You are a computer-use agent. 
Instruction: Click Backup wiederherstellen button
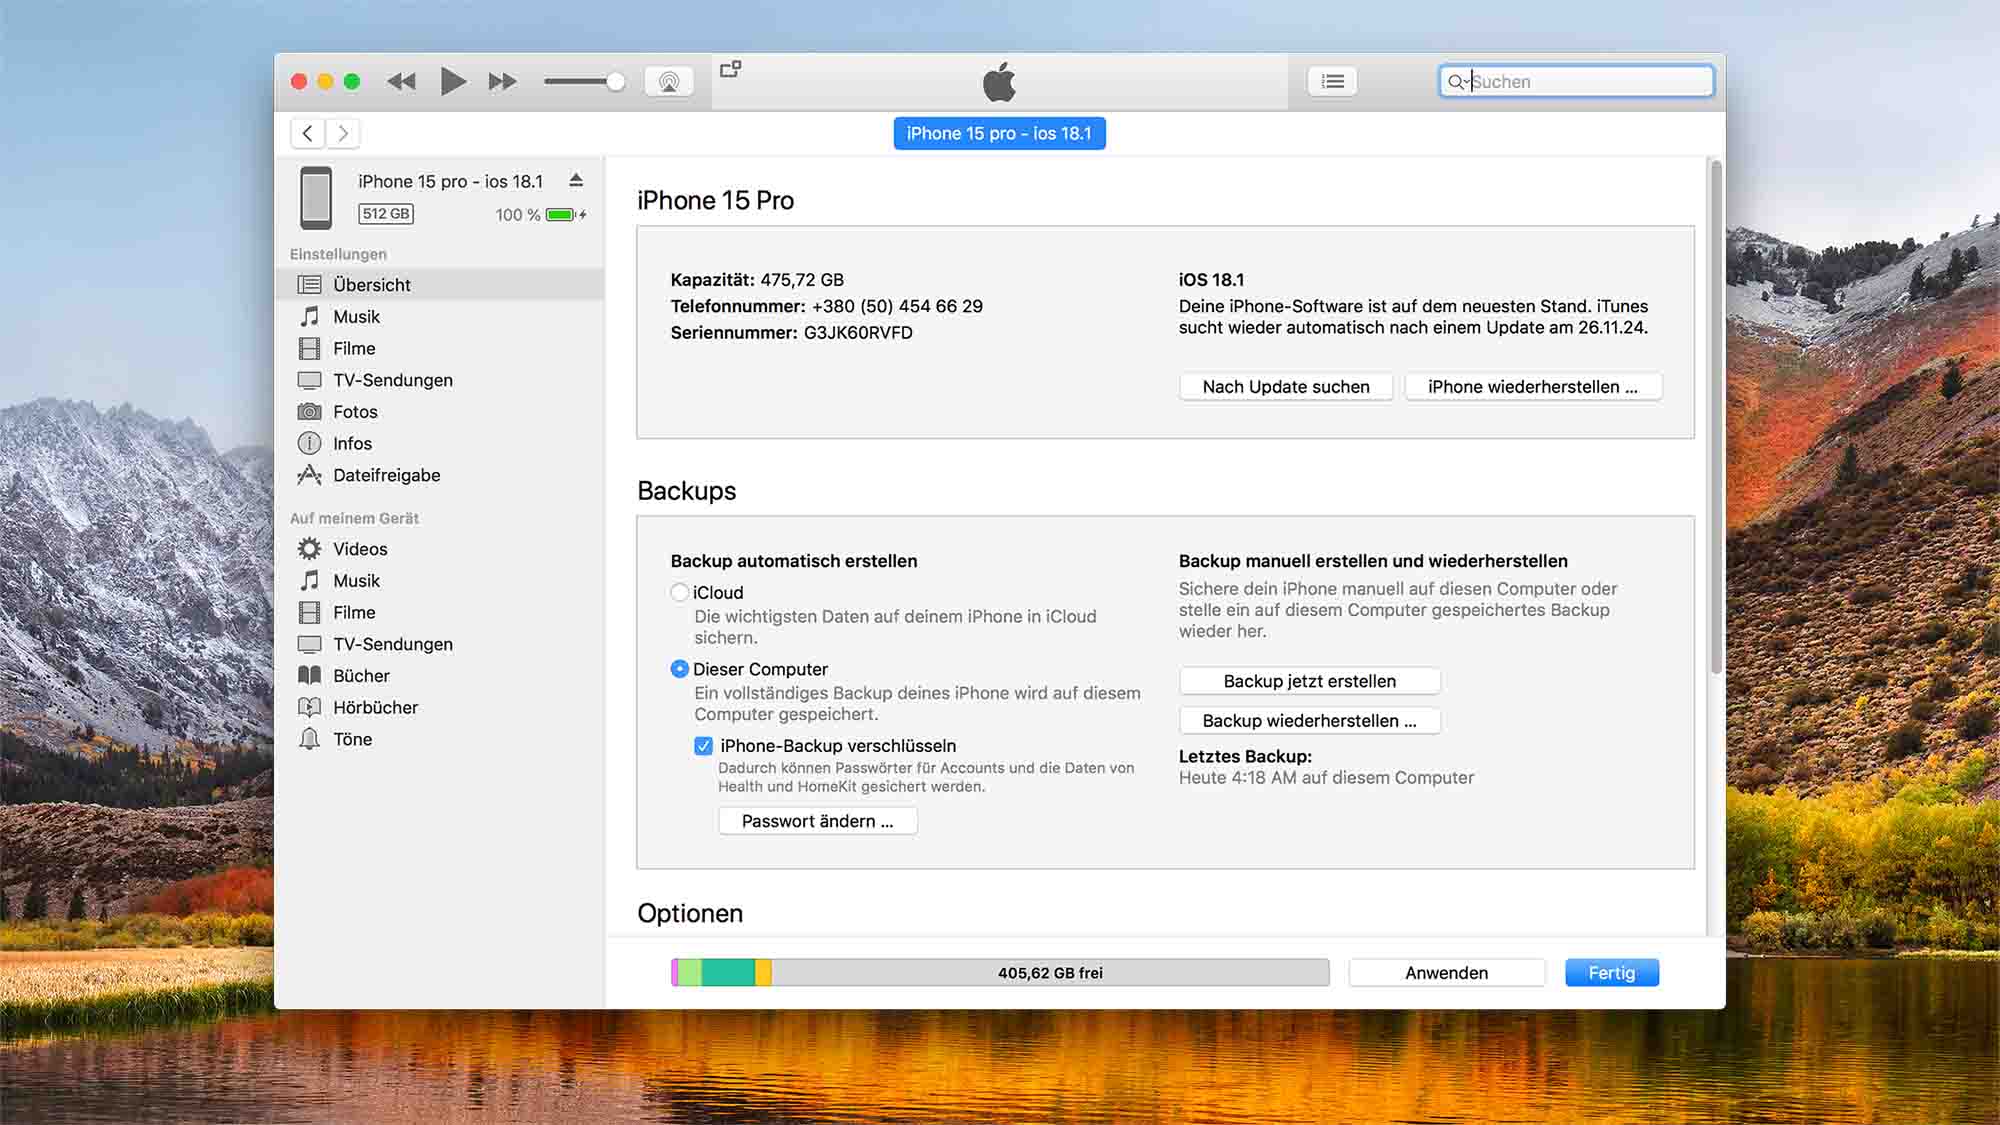[x=1310, y=721]
